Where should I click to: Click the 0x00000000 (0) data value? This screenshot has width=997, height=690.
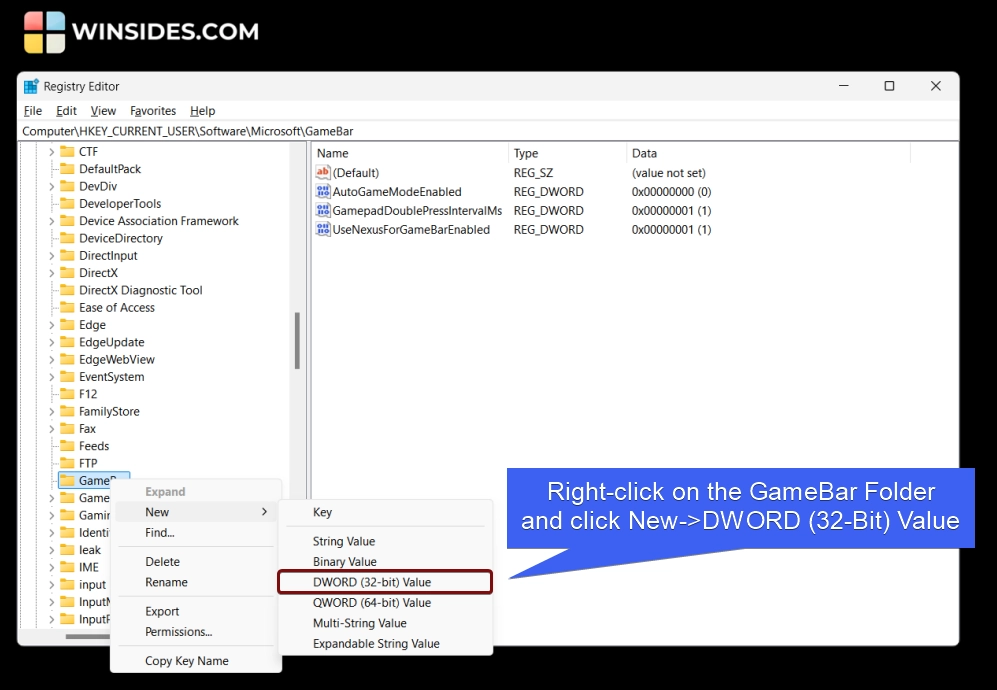tap(671, 191)
